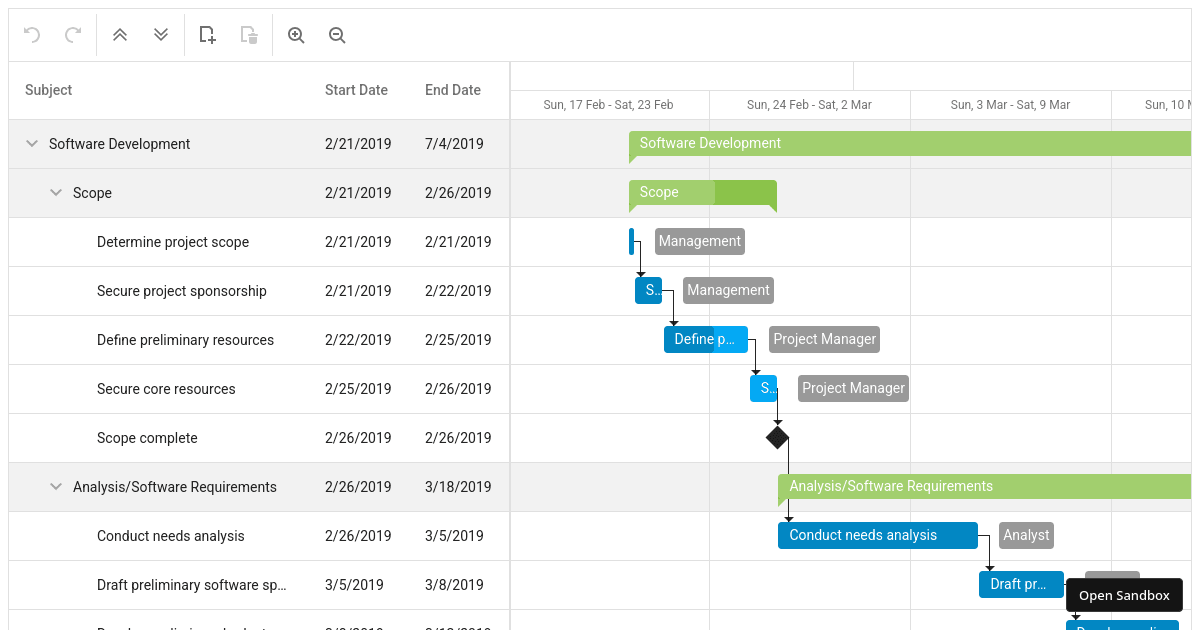Collapse all tasks with double-up chevron
The height and width of the screenshot is (630, 1200).
120,35
